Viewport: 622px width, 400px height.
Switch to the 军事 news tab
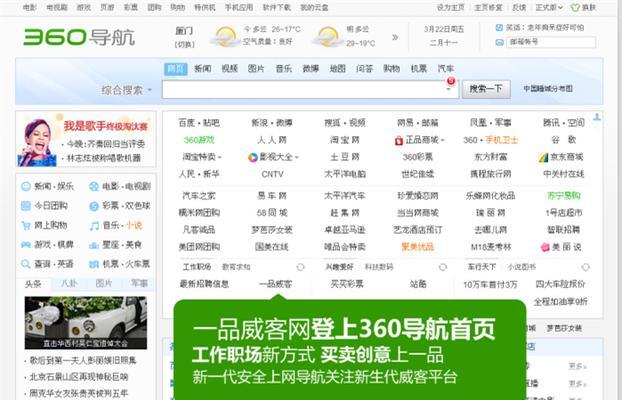tap(139, 284)
